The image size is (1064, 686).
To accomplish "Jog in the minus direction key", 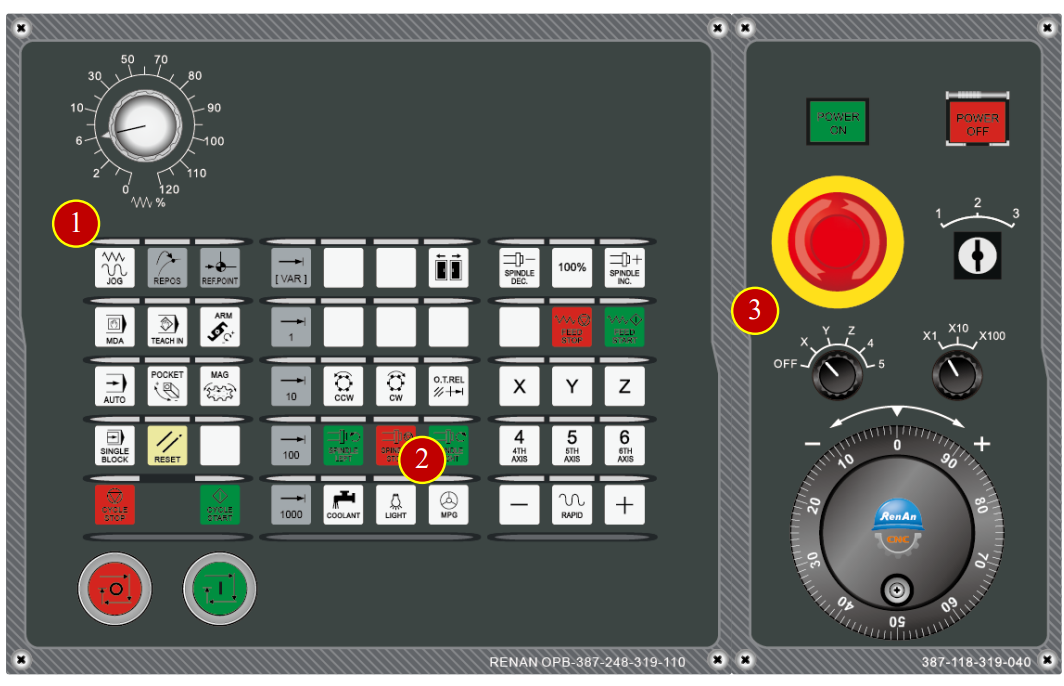I will tap(519, 505).
